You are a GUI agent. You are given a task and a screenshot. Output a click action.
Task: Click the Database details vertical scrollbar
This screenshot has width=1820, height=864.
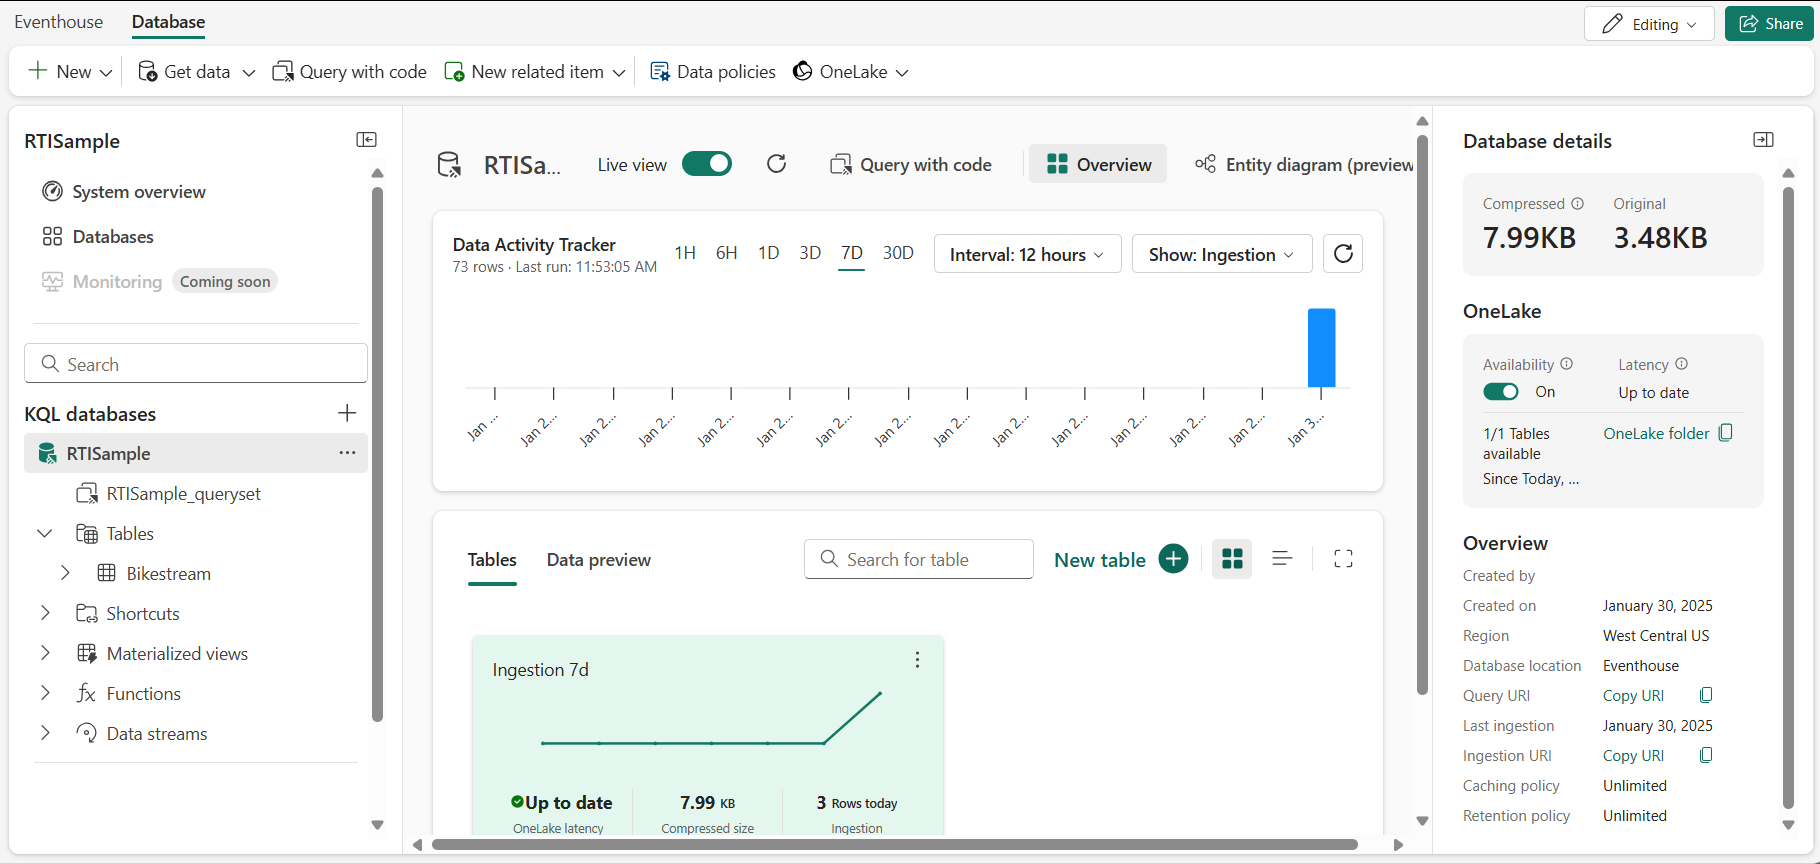1788,497
